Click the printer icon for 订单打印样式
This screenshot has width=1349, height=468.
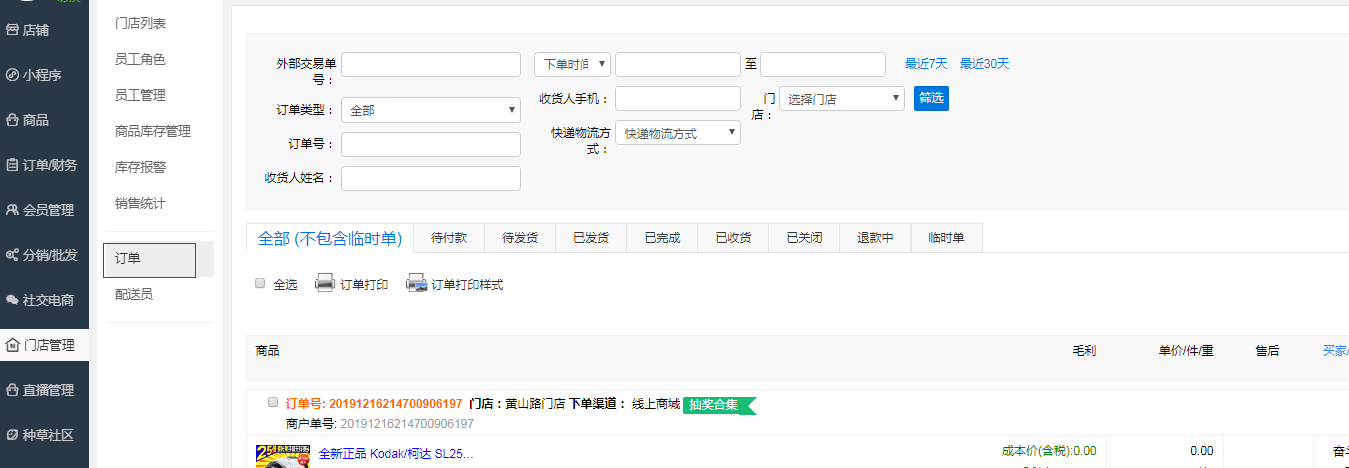416,284
